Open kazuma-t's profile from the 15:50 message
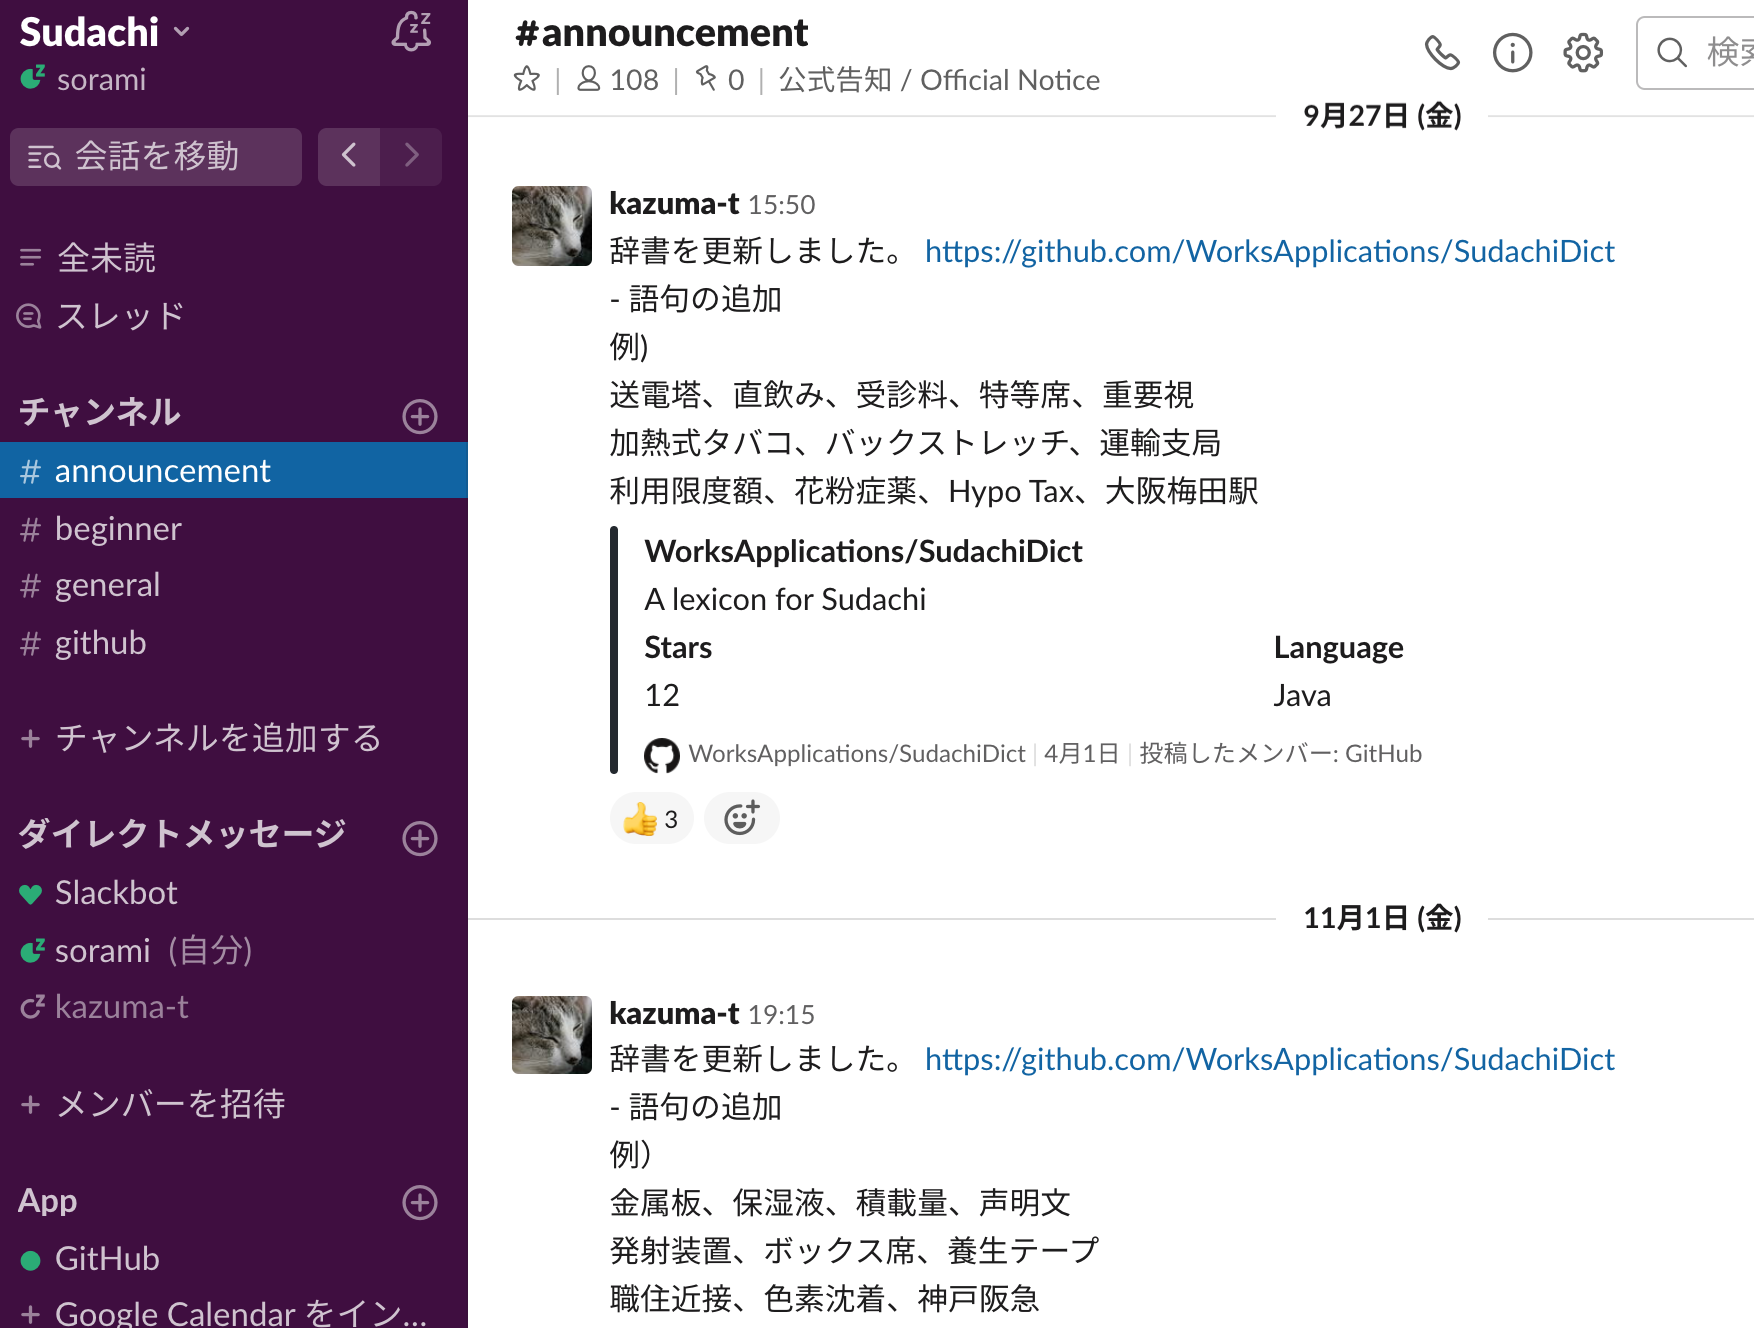 coord(674,204)
